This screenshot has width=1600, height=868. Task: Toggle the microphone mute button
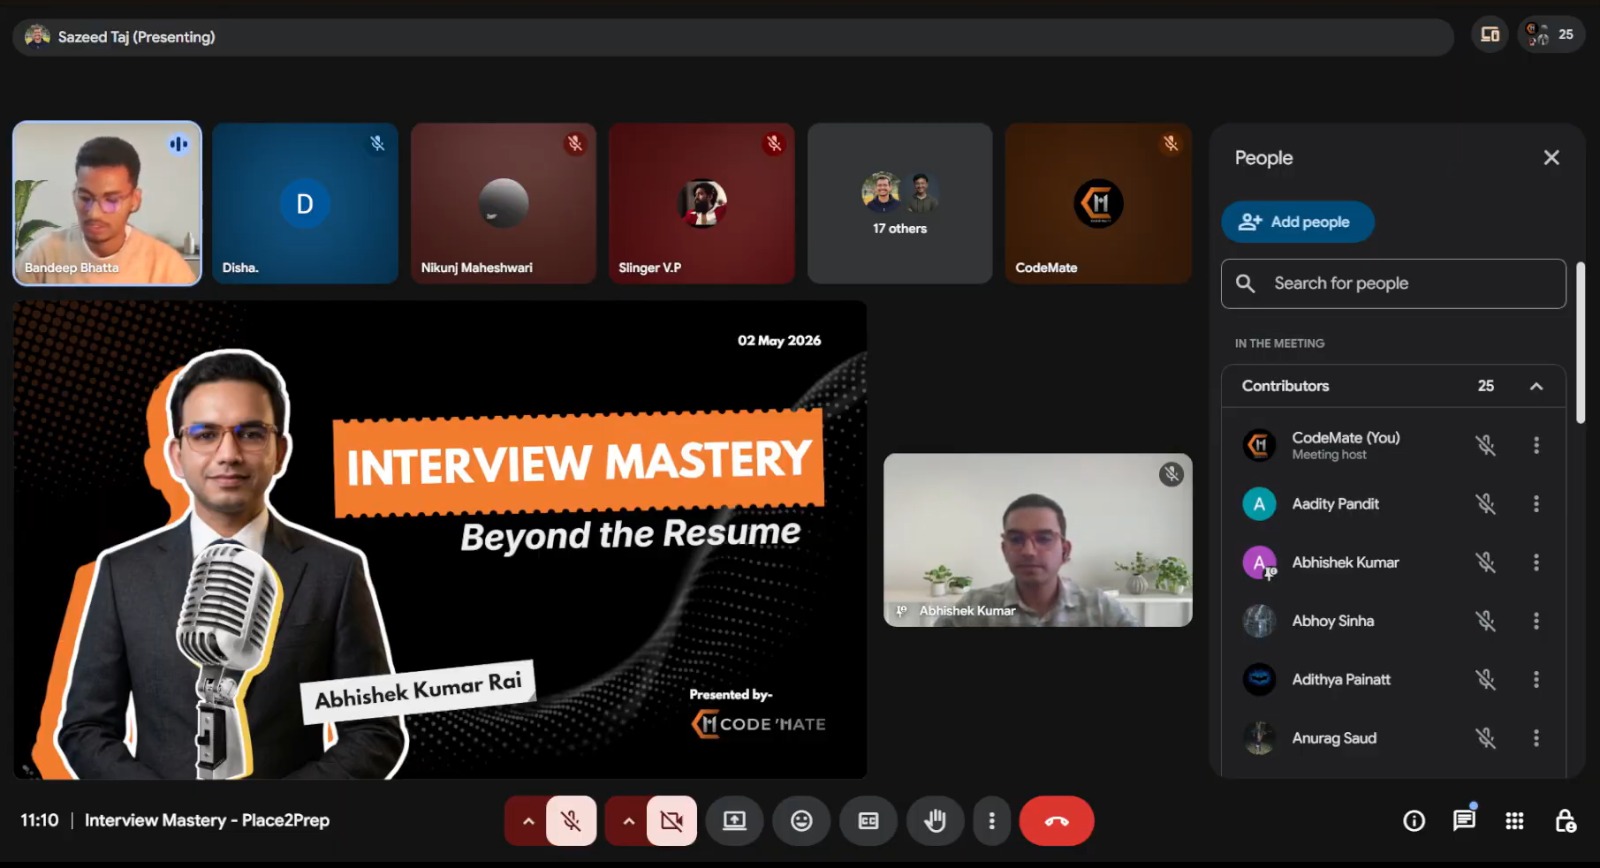click(x=571, y=821)
